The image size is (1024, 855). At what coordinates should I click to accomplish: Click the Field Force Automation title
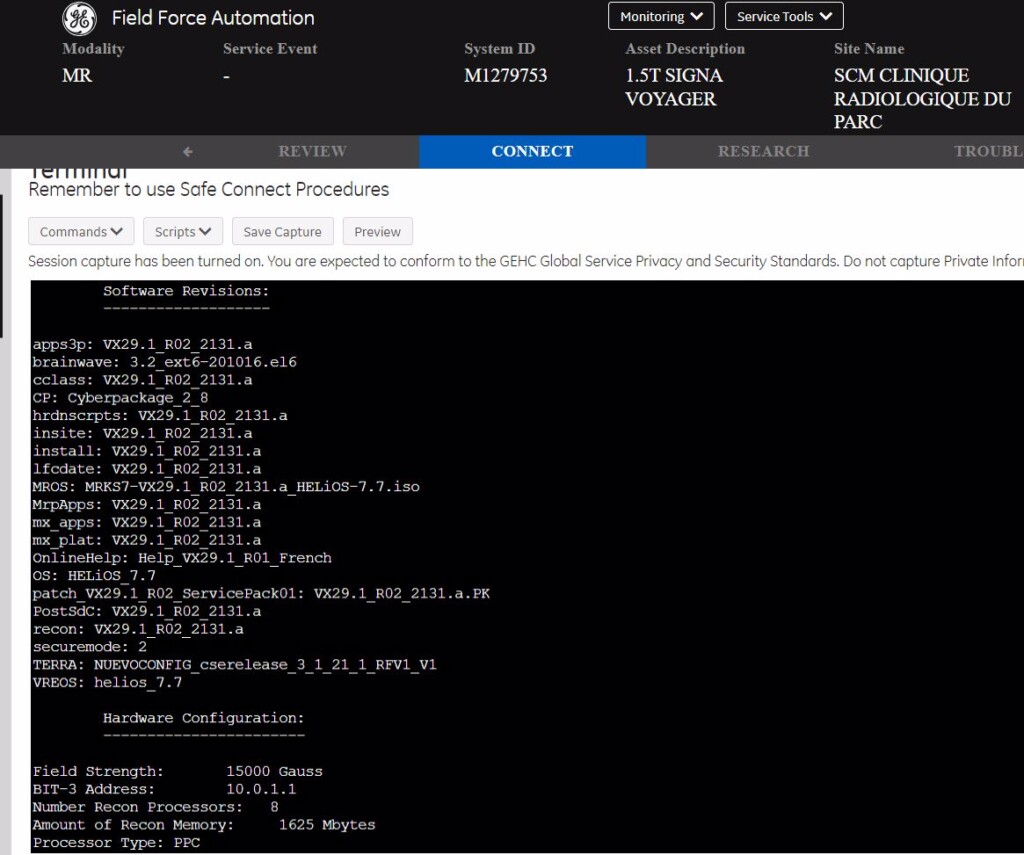tap(213, 18)
